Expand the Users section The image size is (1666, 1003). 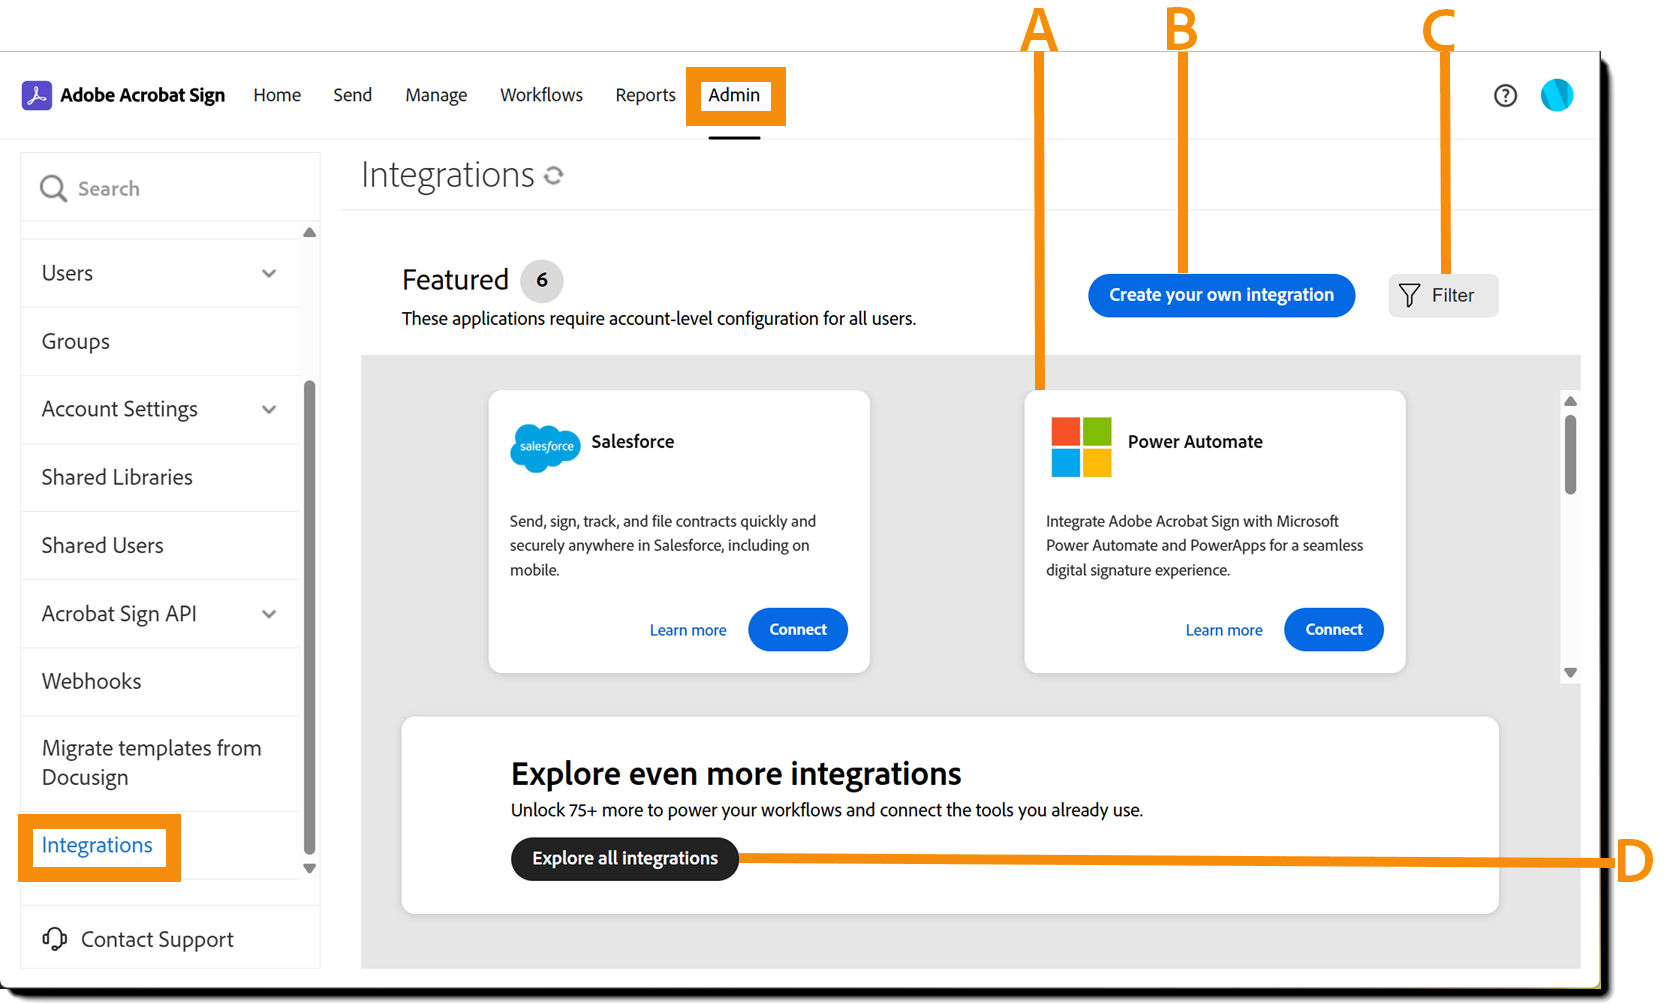(x=268, y=272)
